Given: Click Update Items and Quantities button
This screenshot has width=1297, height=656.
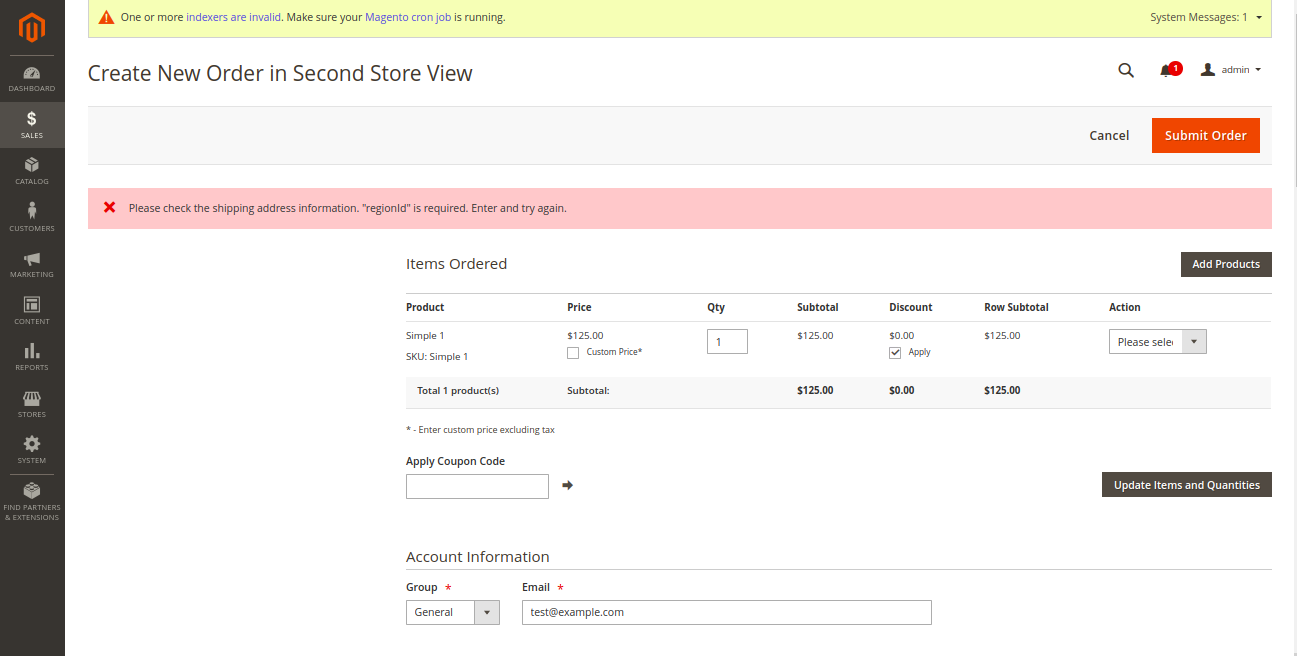Looking at the screenshot, I should pos(1187,485).
